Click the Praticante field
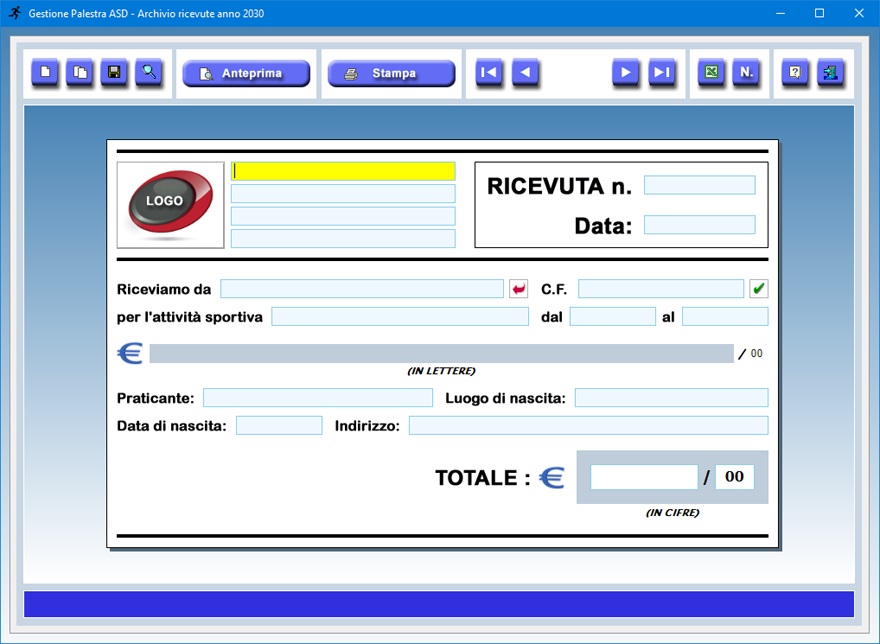The image size is (880, 644). 318,398
